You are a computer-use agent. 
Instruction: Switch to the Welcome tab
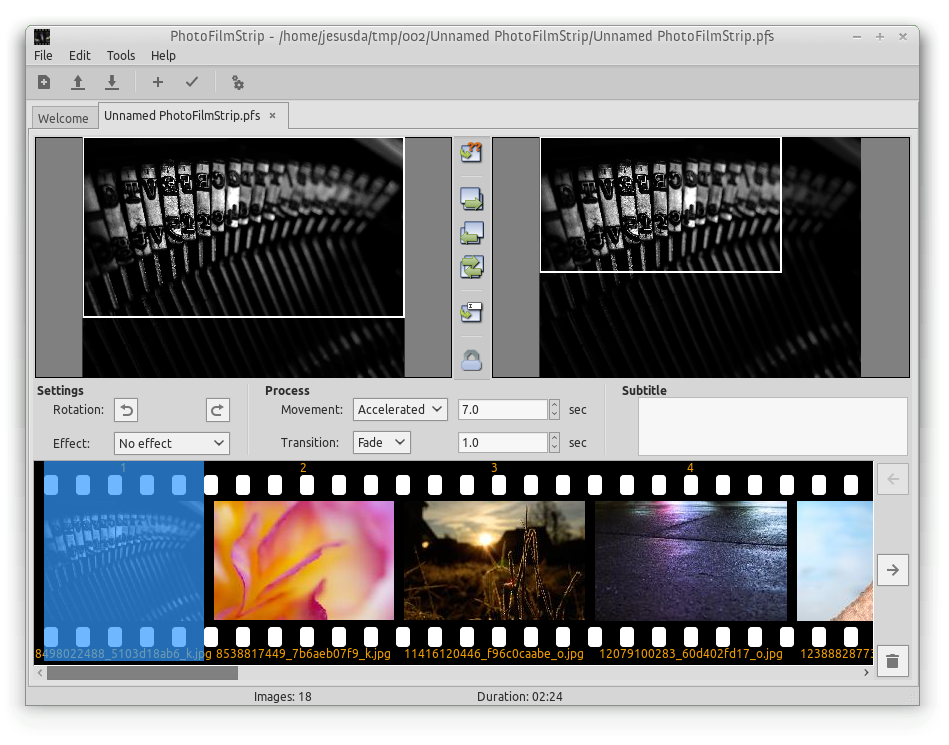pyautogui.click(x=64, y=117)
